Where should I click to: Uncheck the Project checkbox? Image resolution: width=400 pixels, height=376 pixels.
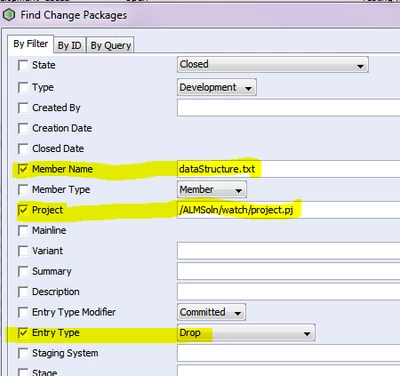(x=23, y=210)
